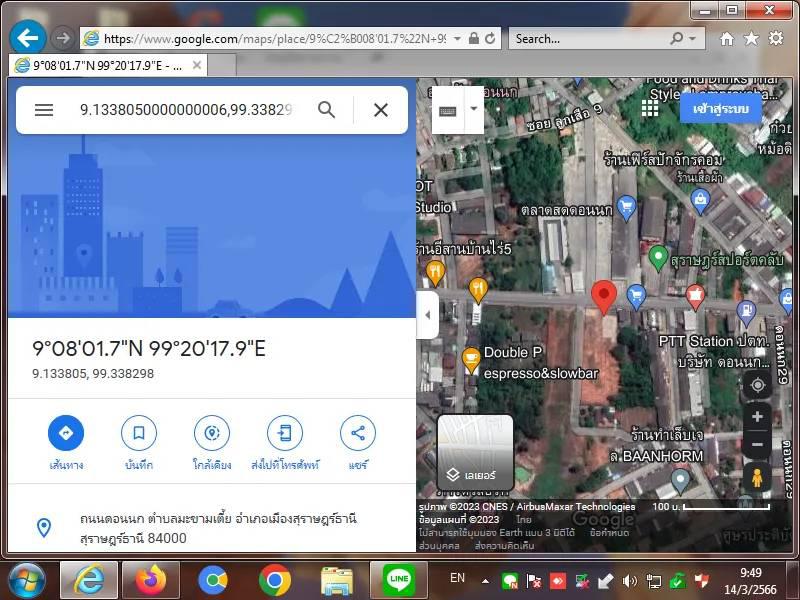This screenshot has height=600, width=800.
Task: Click the Google Maps search magnifier button
Action: [x=327, y=110]
